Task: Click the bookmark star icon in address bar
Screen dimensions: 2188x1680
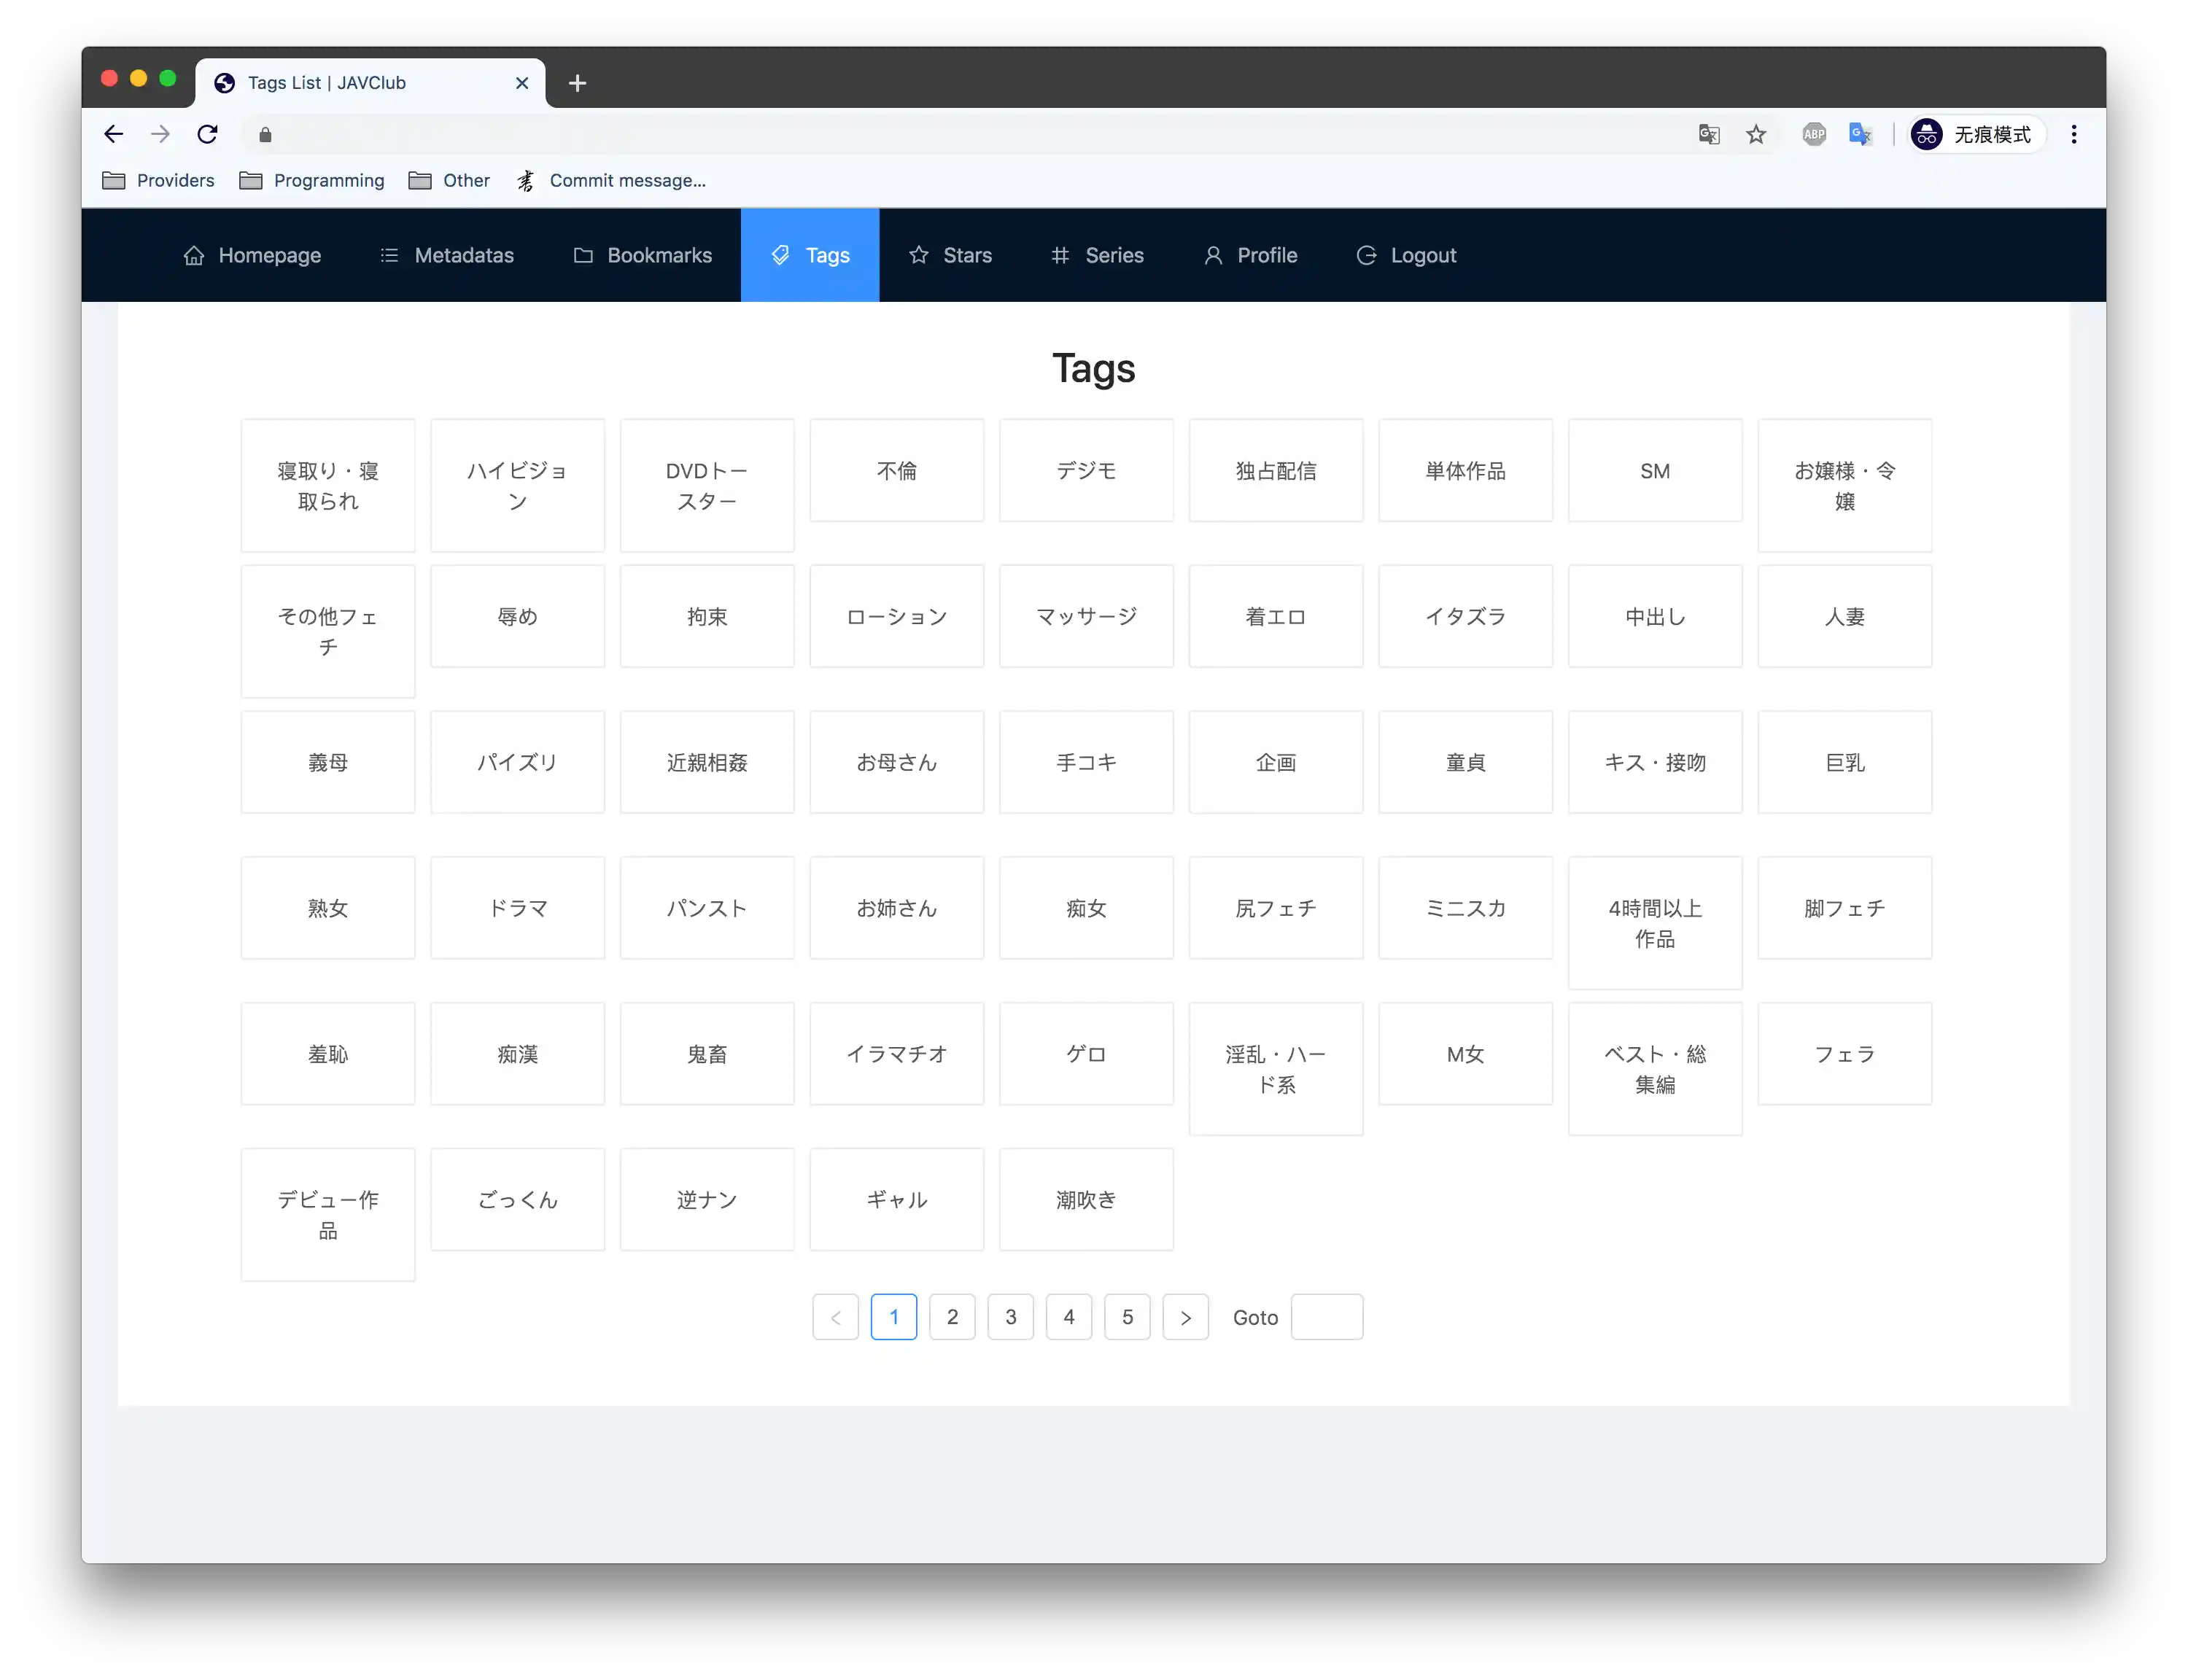Action: [1756, 134]
